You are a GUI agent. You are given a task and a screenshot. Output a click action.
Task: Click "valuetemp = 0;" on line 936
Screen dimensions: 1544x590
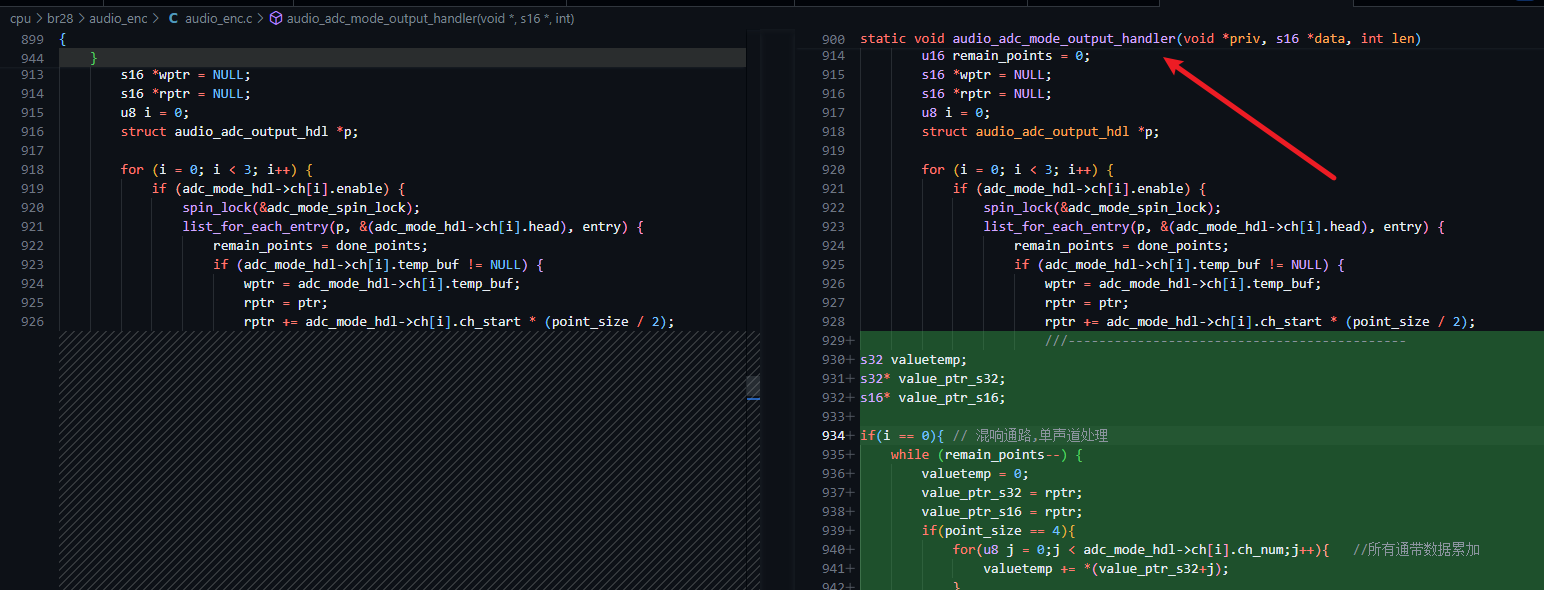(975, 474)
